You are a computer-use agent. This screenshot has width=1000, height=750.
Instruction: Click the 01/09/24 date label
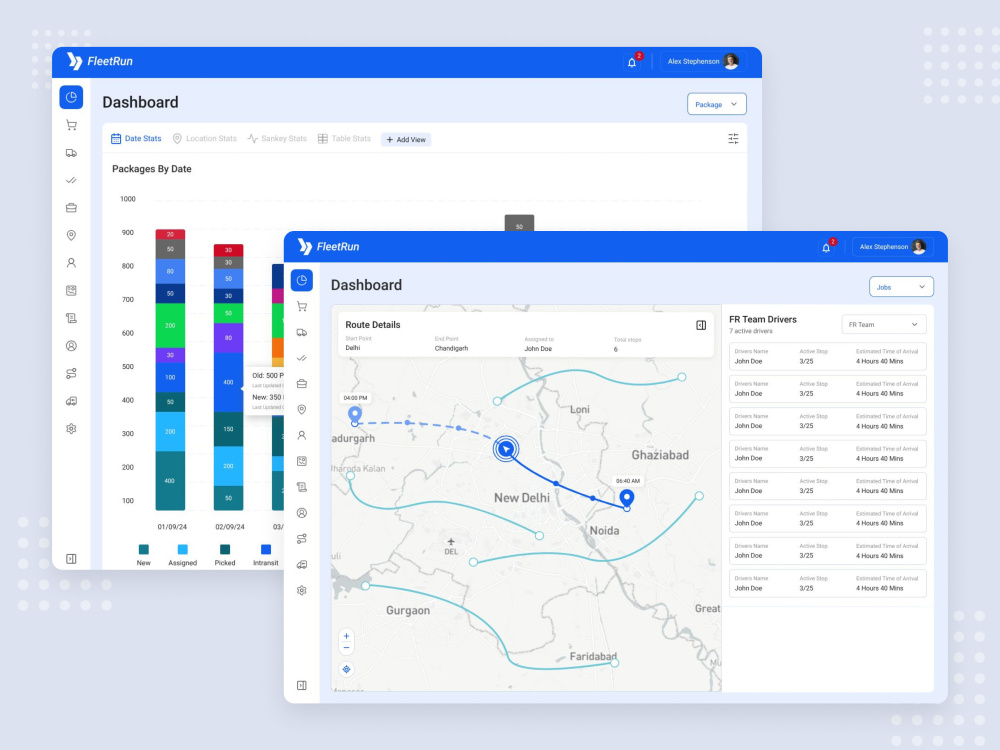pos(172,527)
